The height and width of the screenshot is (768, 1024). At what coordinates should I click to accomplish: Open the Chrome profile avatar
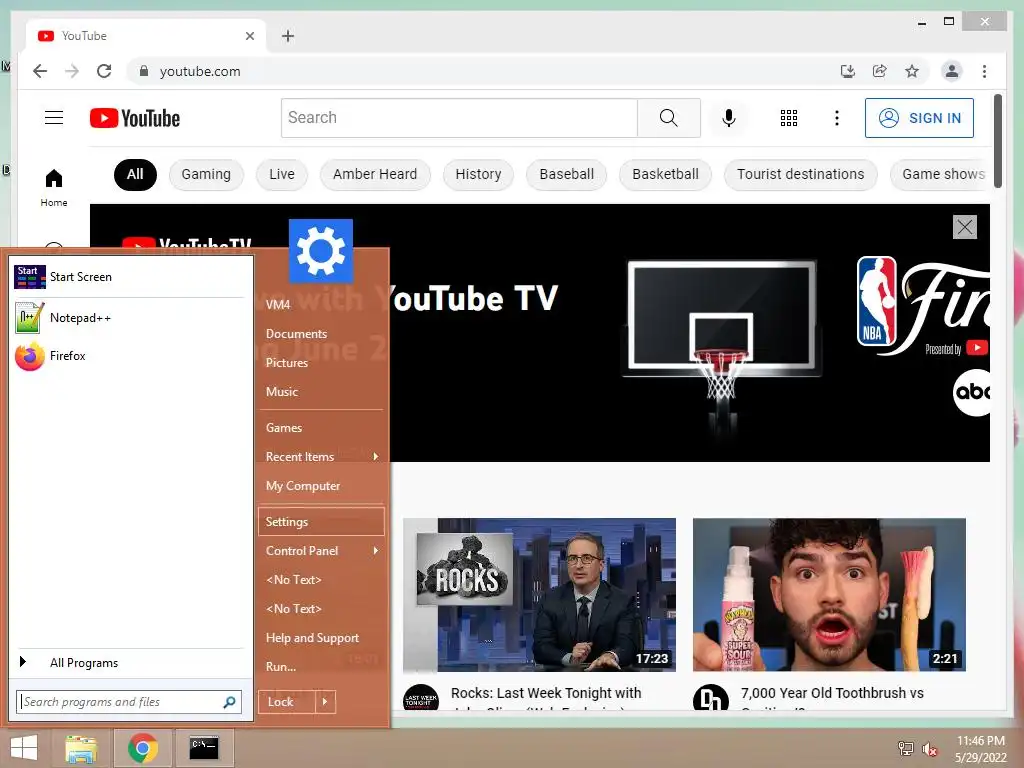[x=952, y=71]
